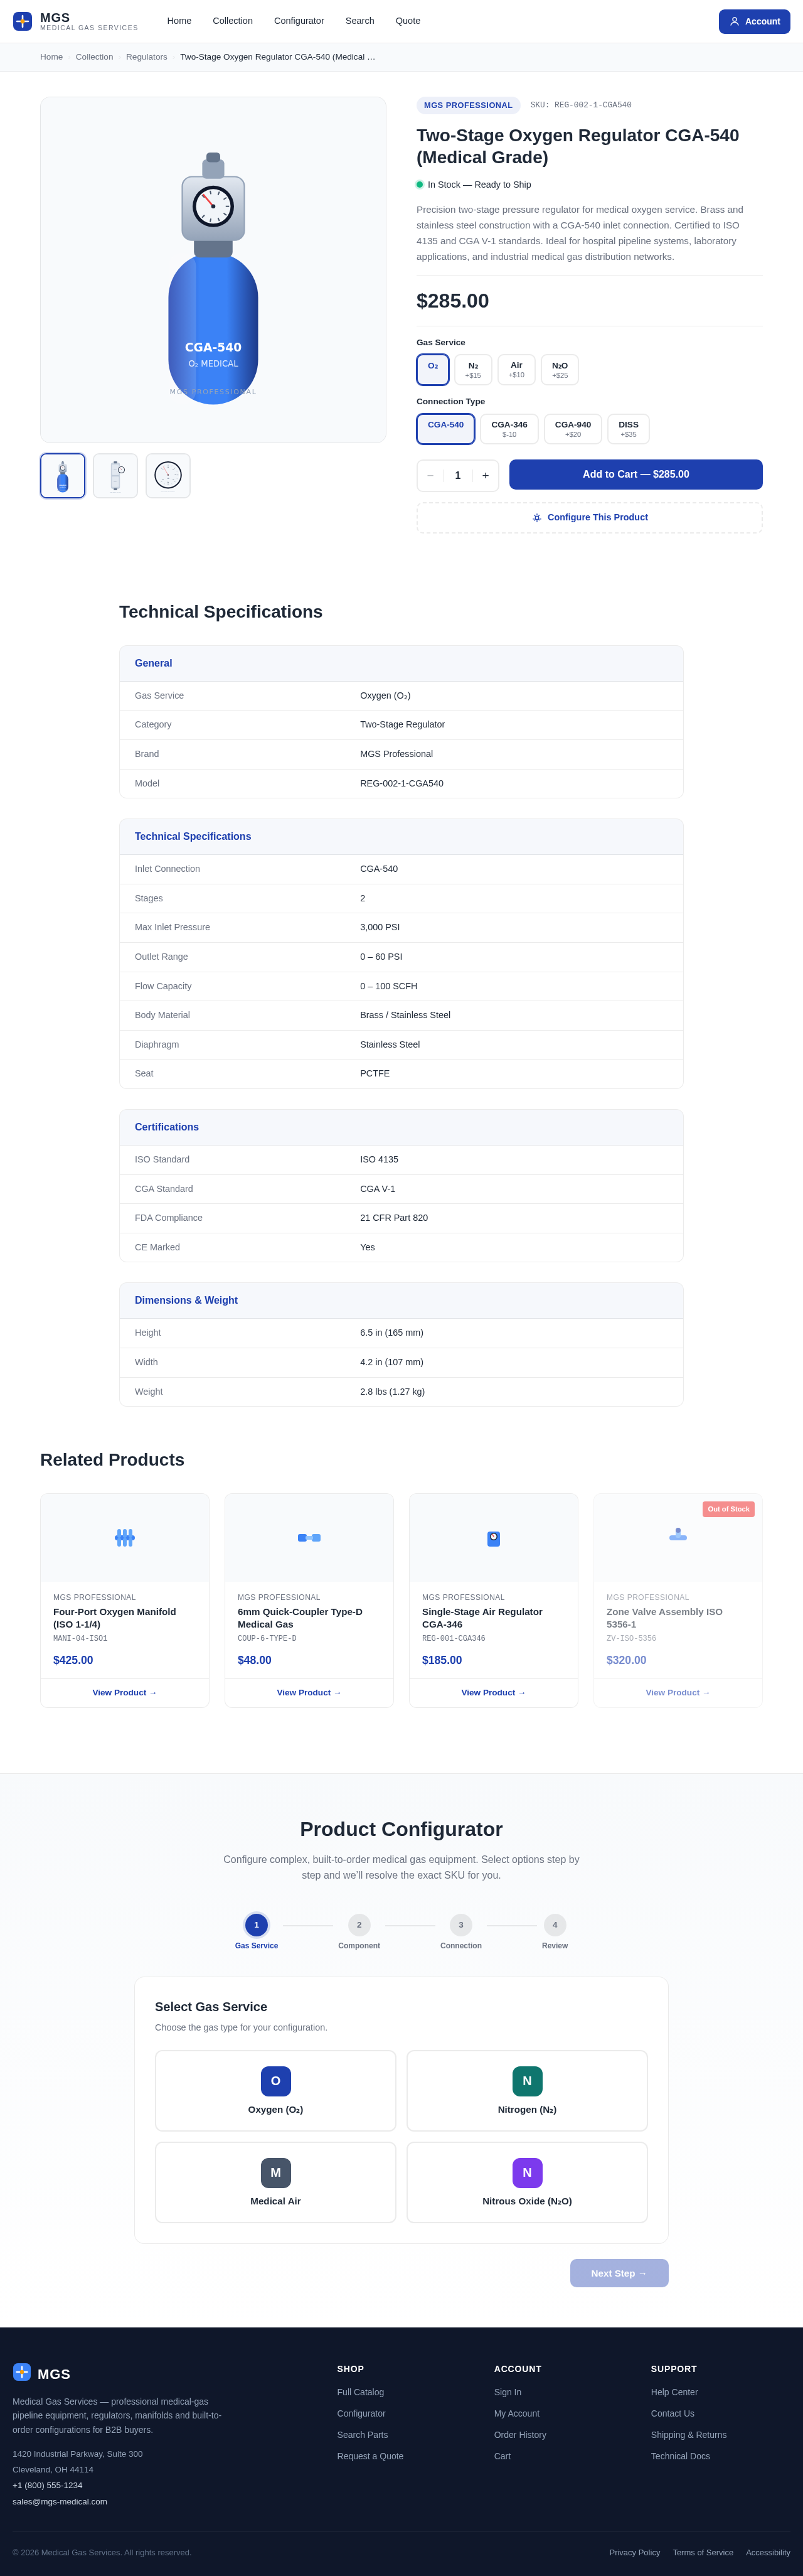Select Oxygen (O₂) configurator card
The width and height of the screenshot is (803, 2576).
click(x=276, y=2090)
